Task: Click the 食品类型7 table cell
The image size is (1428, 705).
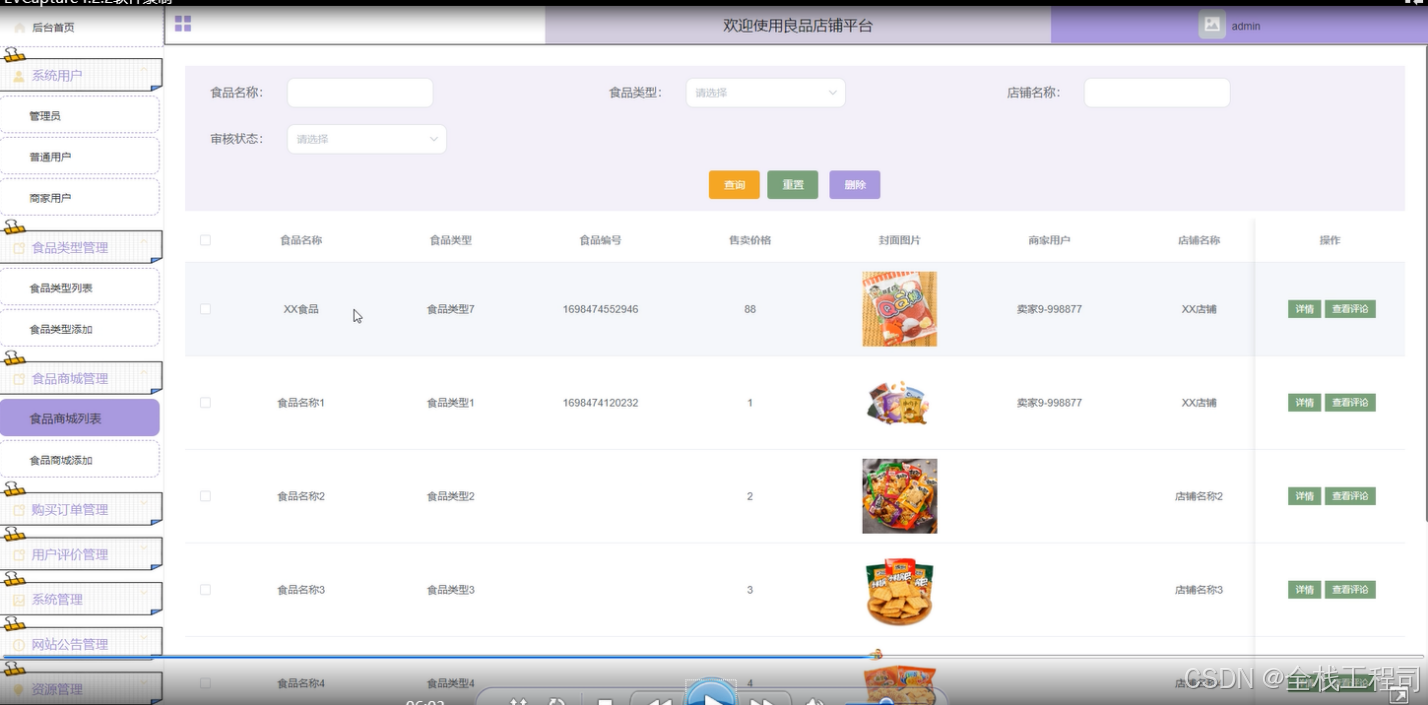Action: tap(451, 309)
